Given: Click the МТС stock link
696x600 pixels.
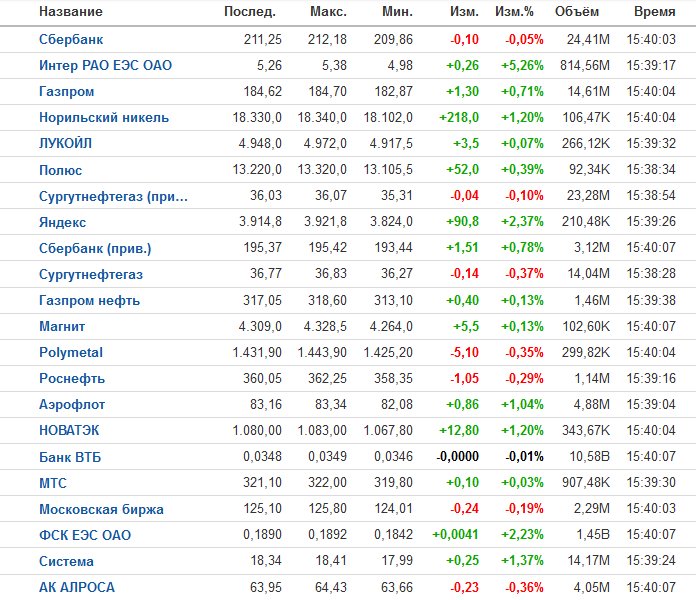Looking at the screenshot, I should tap(53, 482).
